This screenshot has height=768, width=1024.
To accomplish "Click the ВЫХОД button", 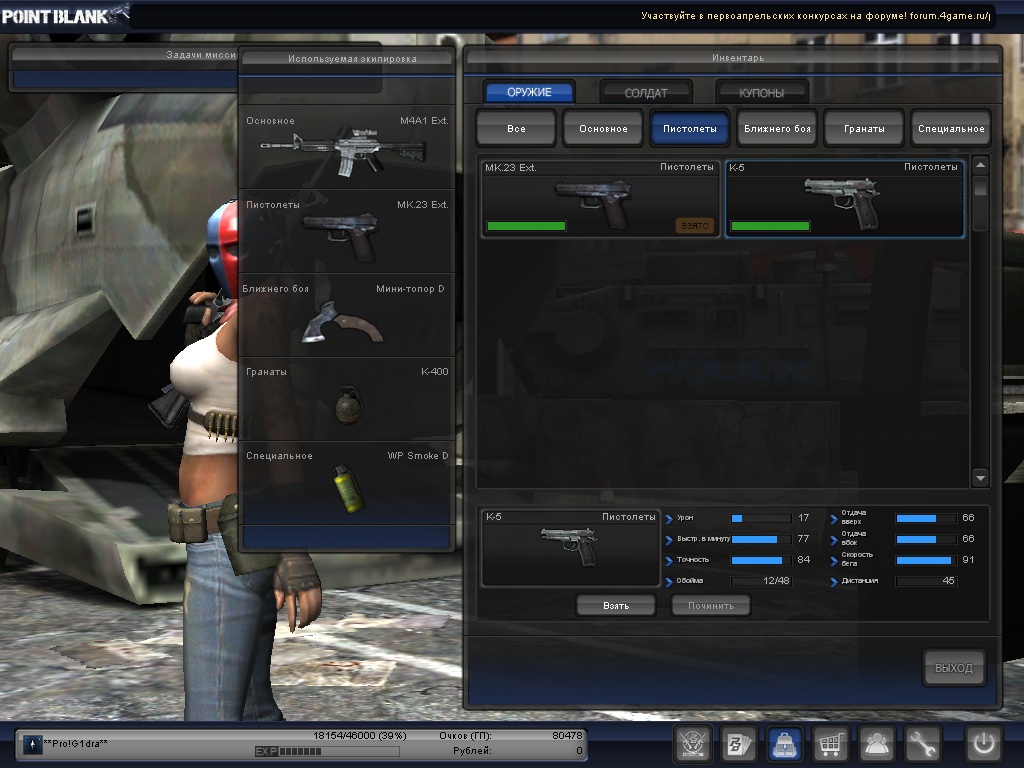I will pos(953,667).
